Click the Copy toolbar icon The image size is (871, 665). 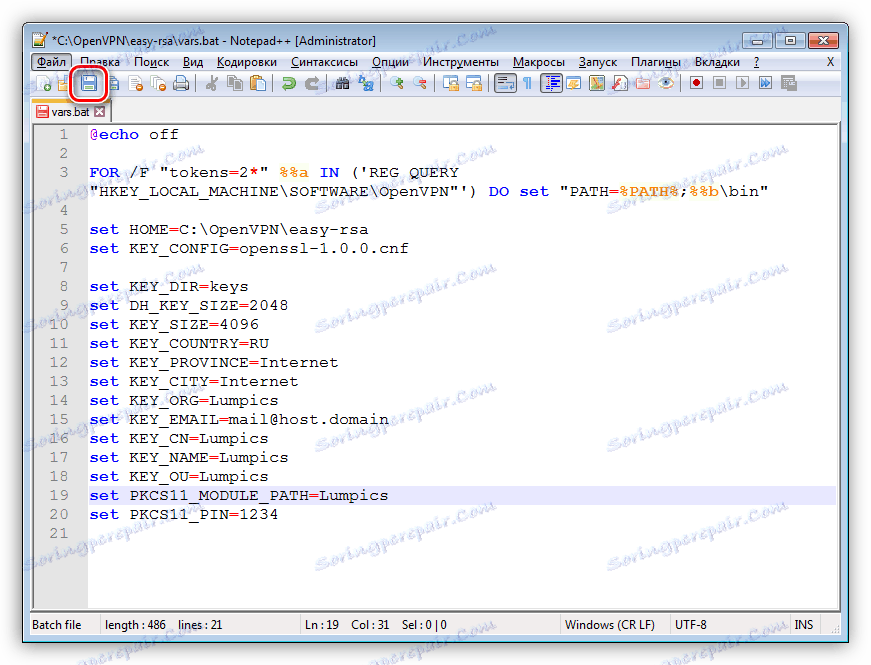235,83
